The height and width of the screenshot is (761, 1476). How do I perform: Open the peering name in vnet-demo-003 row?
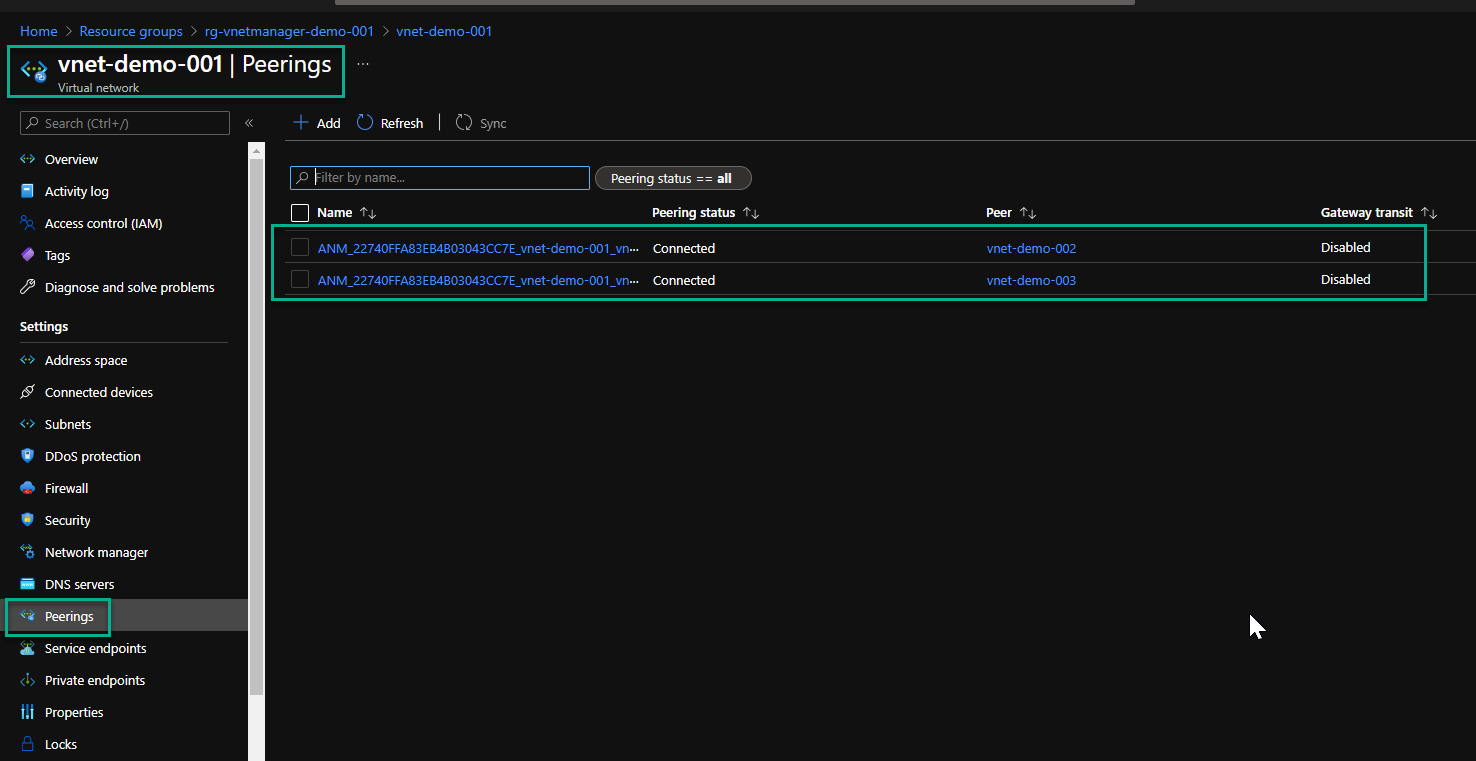[x=478, y=280]
